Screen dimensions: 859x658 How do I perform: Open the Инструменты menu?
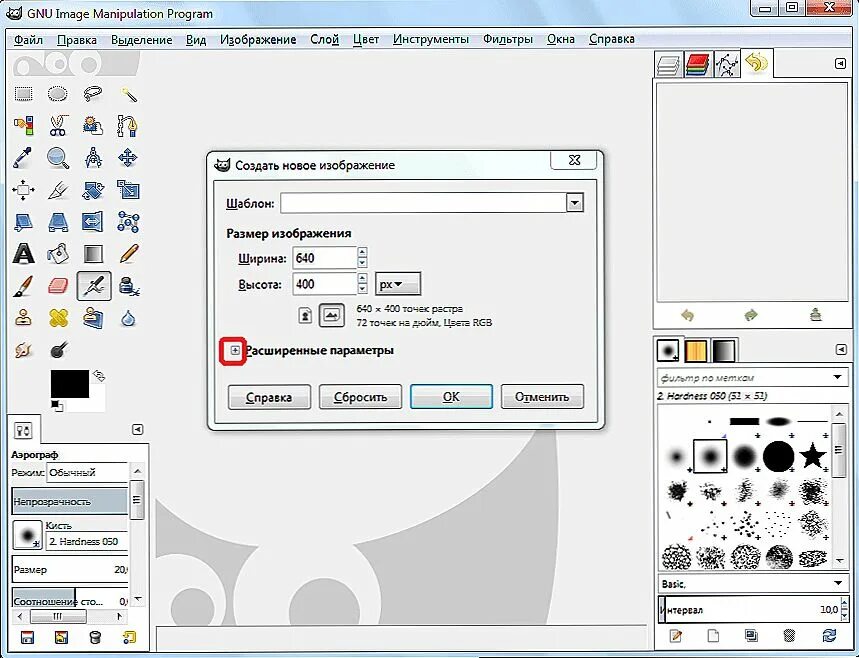click(x=431, y=39)
